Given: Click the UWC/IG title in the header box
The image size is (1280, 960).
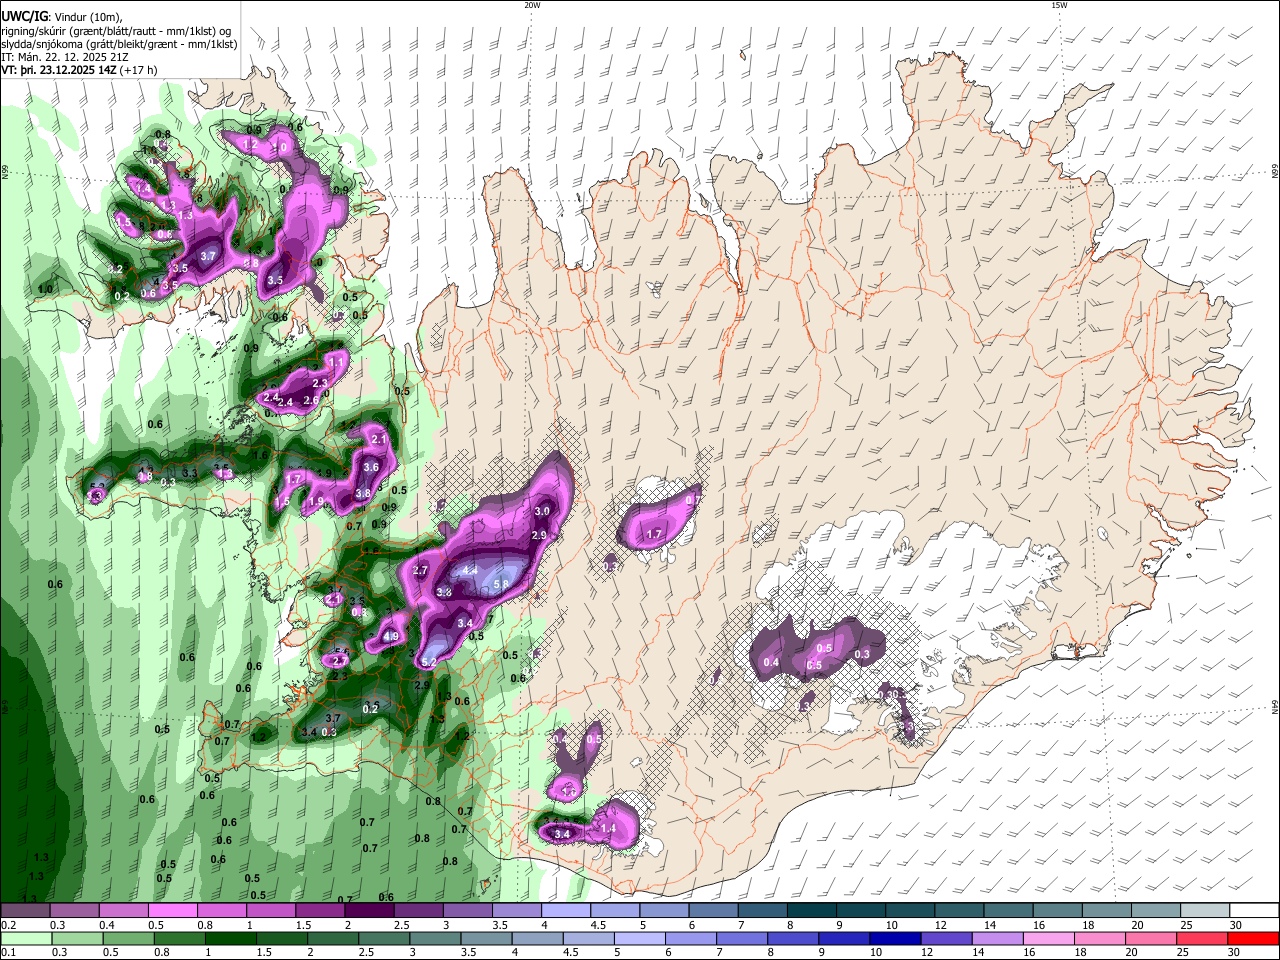Looking at the screenshot, I should (25, 15).
